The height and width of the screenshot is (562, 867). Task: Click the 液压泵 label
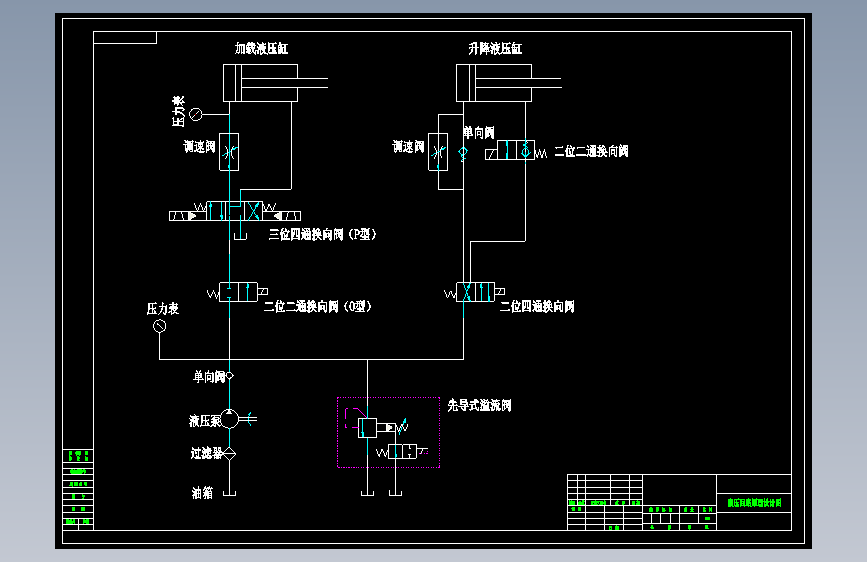coord(205,421)
